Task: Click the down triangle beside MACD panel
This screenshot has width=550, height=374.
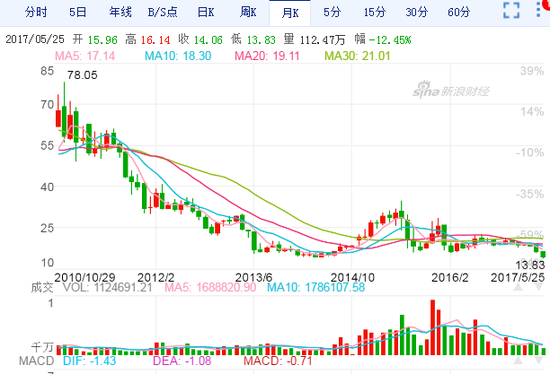Action: [539, 360]
